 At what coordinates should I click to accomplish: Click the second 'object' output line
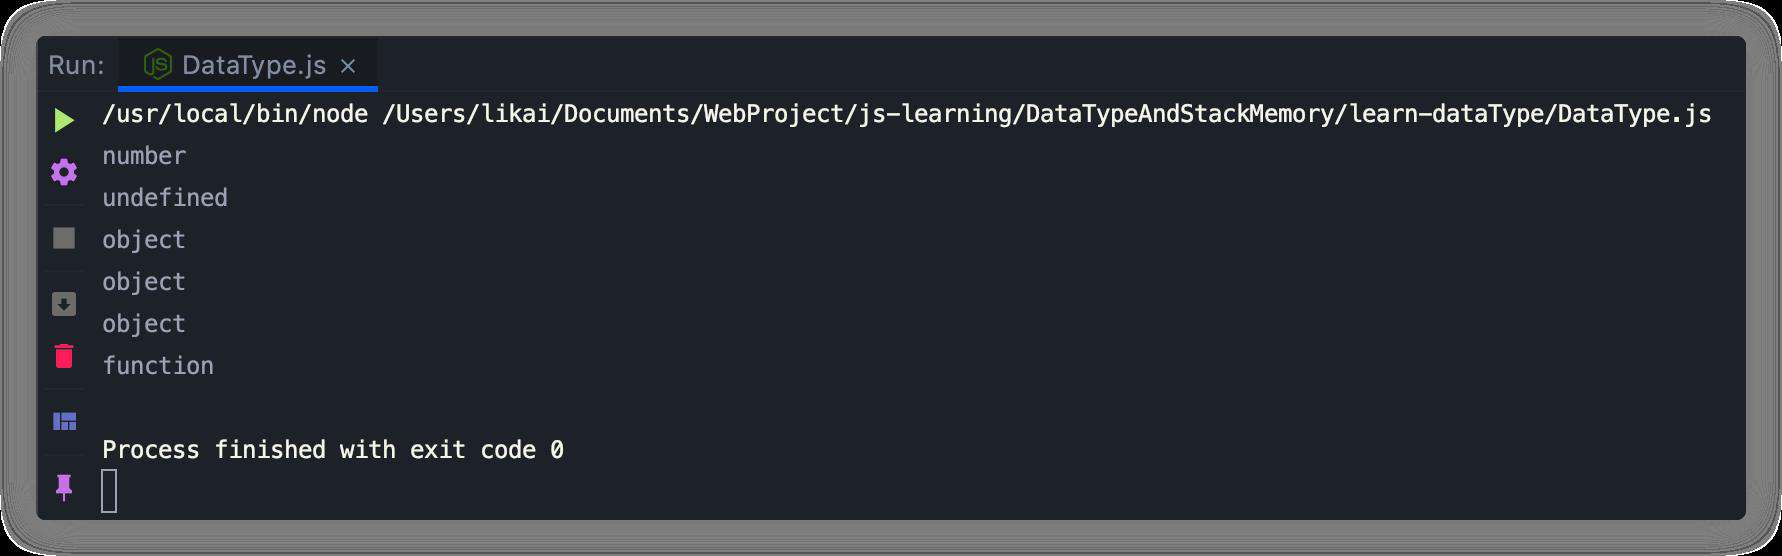click(144, 282)
